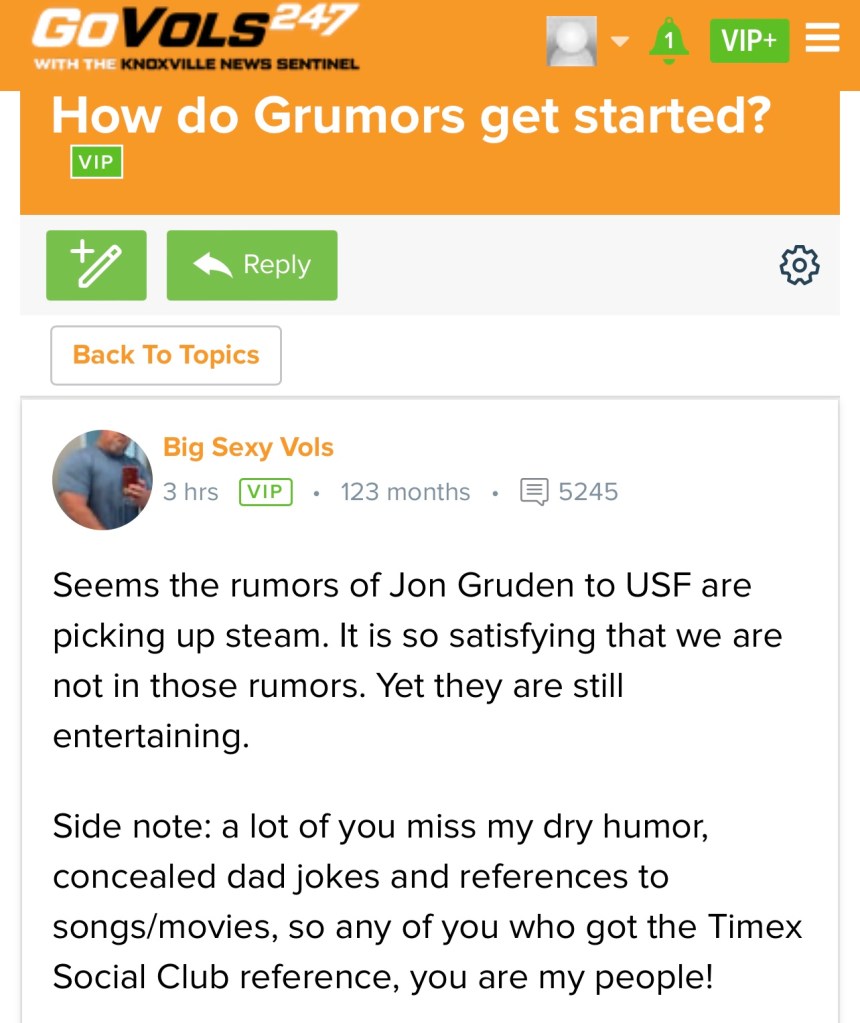Go to the GoVols247 home logo
Screen dimensions: 860x1023
195,28
